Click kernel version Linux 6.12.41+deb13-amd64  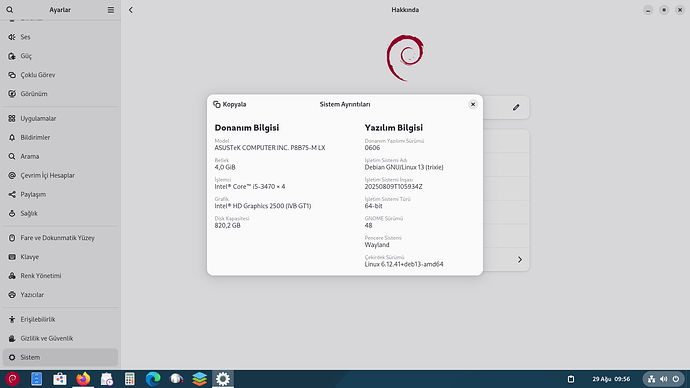tap(404, 264)
